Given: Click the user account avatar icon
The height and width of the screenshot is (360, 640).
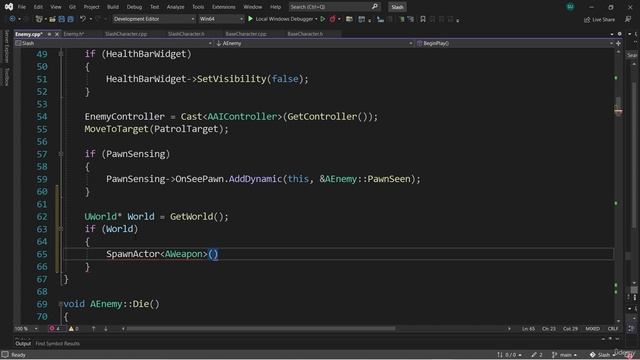Looking at the screenshot, I should (570, 7).
